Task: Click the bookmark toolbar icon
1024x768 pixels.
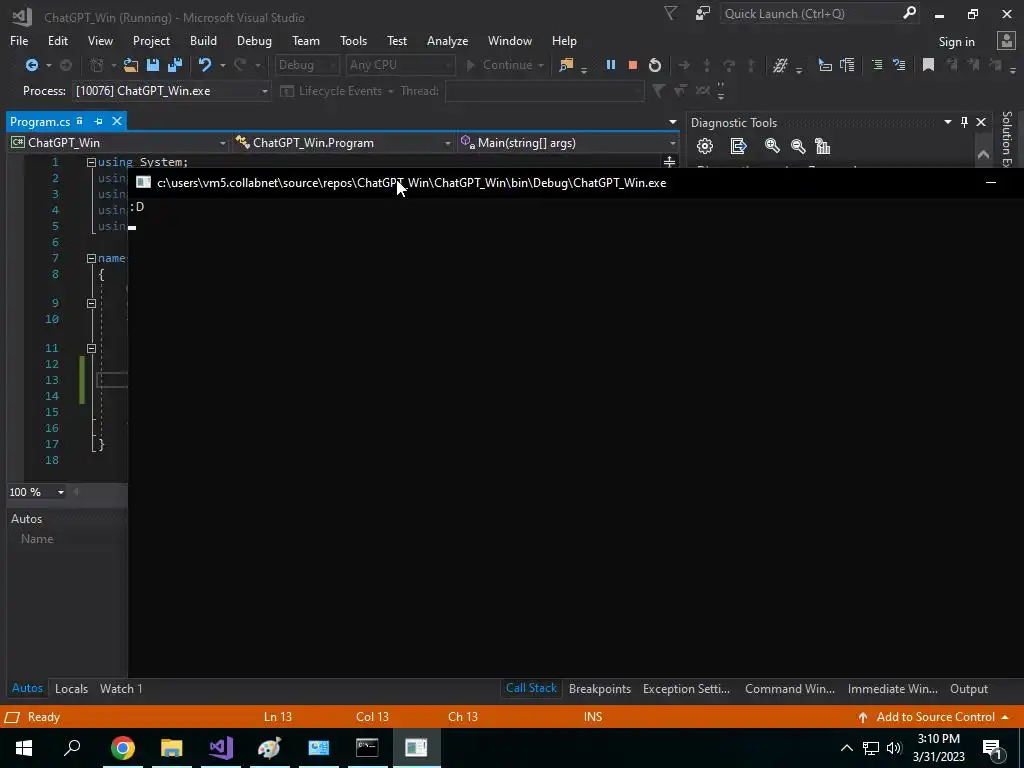Action: 928,65
